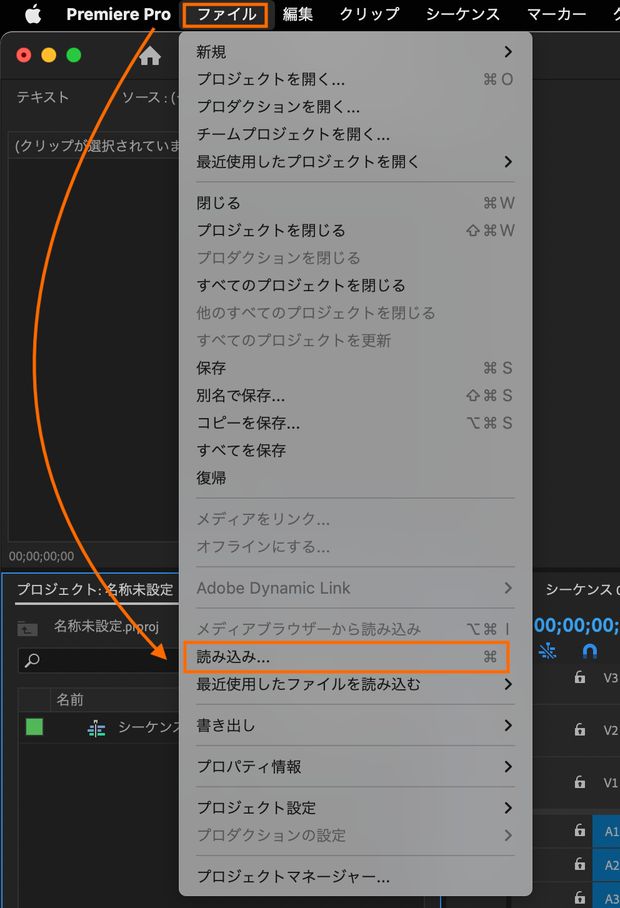This screenshot has height=908, width=620.
Task: Open the Premiere Pro application menu
Action: click(x=118, y=14)
